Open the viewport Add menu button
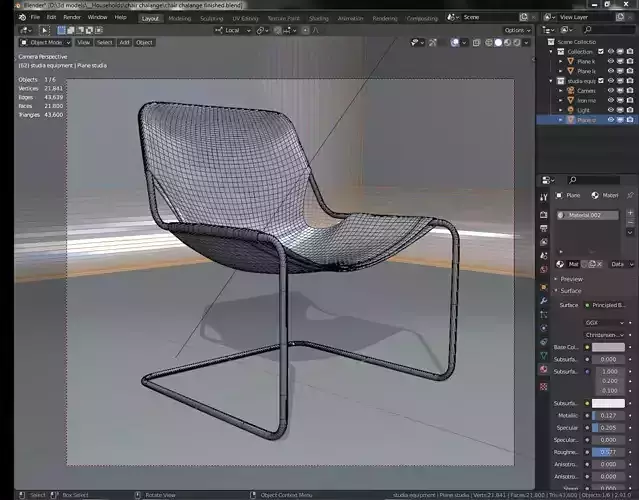The width and height of the screenshot is (639, 500). (124, 42)
